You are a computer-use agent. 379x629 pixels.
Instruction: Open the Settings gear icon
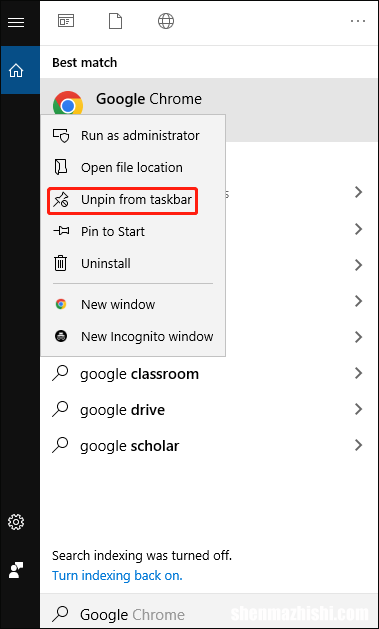tap(16, 522)
